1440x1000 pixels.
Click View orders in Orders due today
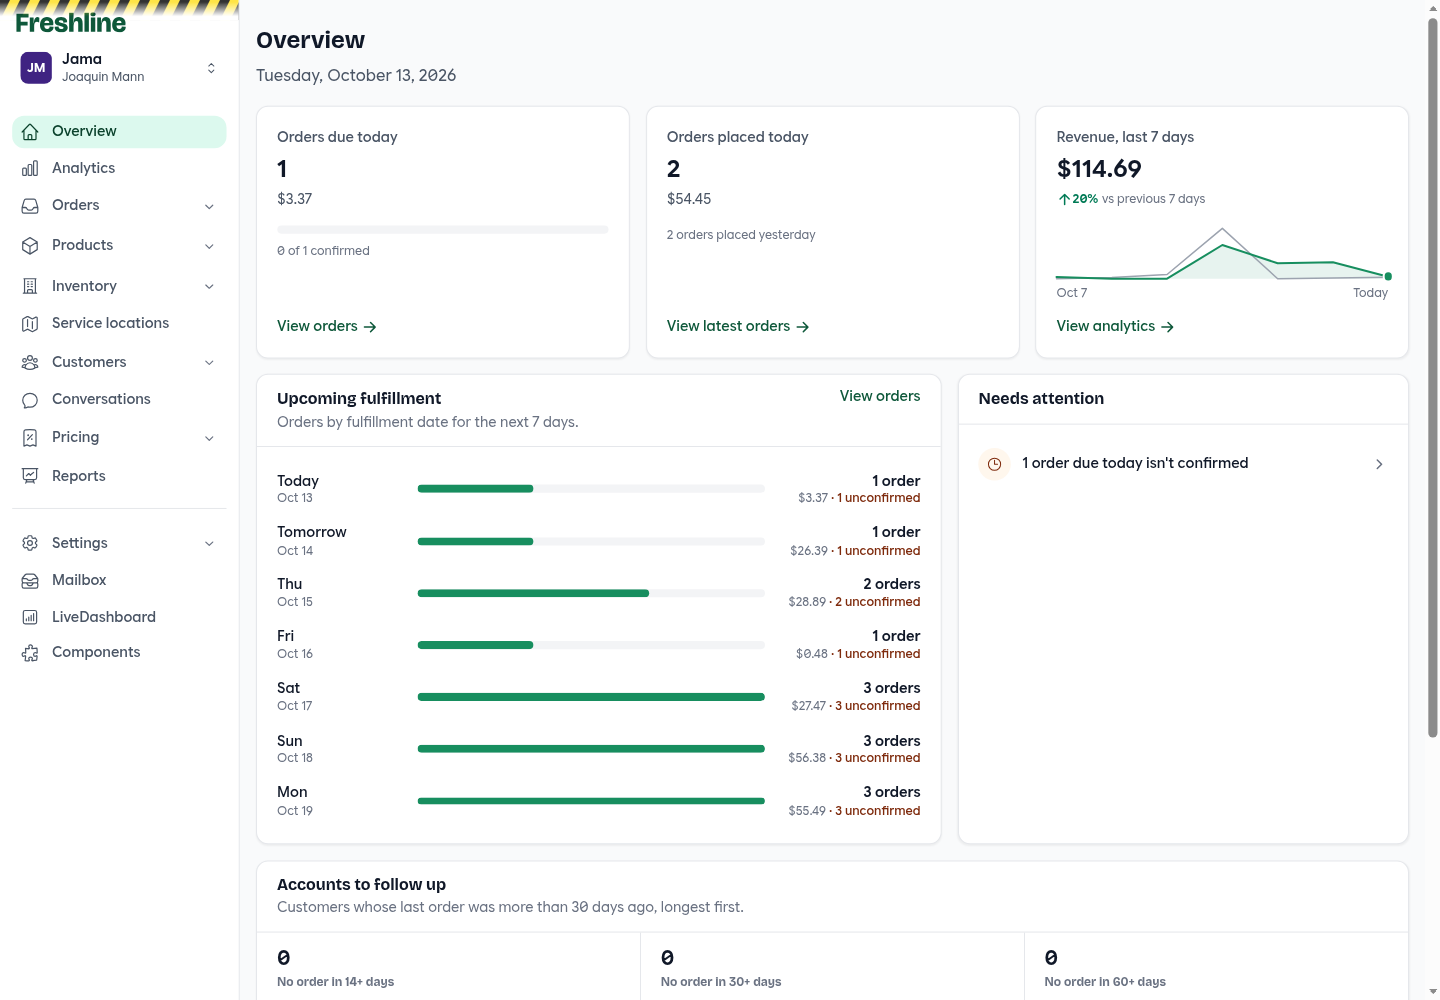(327, 326)
